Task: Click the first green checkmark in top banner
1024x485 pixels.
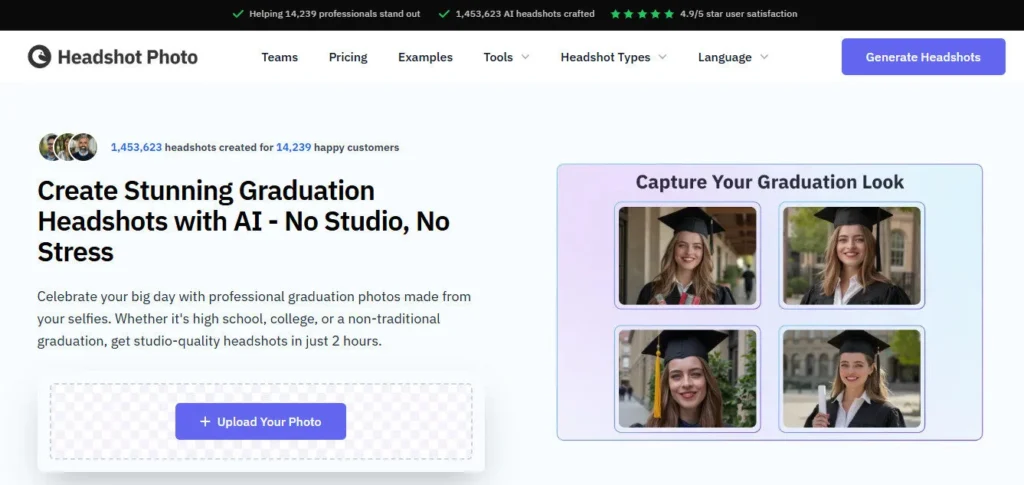Action: pyautogui.click(x=238, y=14)
